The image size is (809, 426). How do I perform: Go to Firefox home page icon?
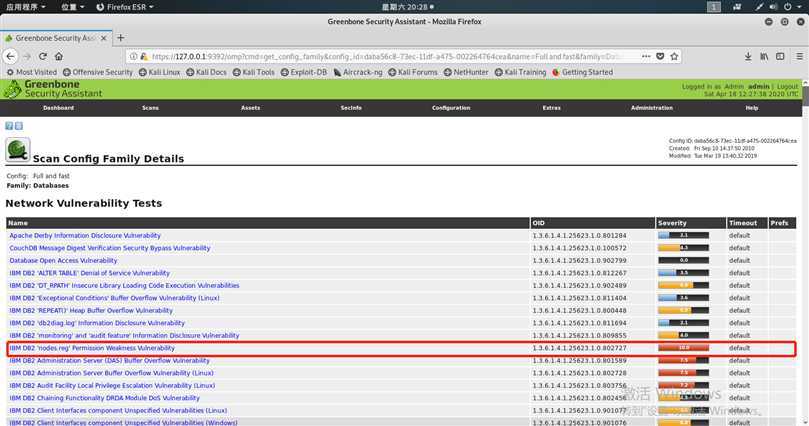[59, 56]
